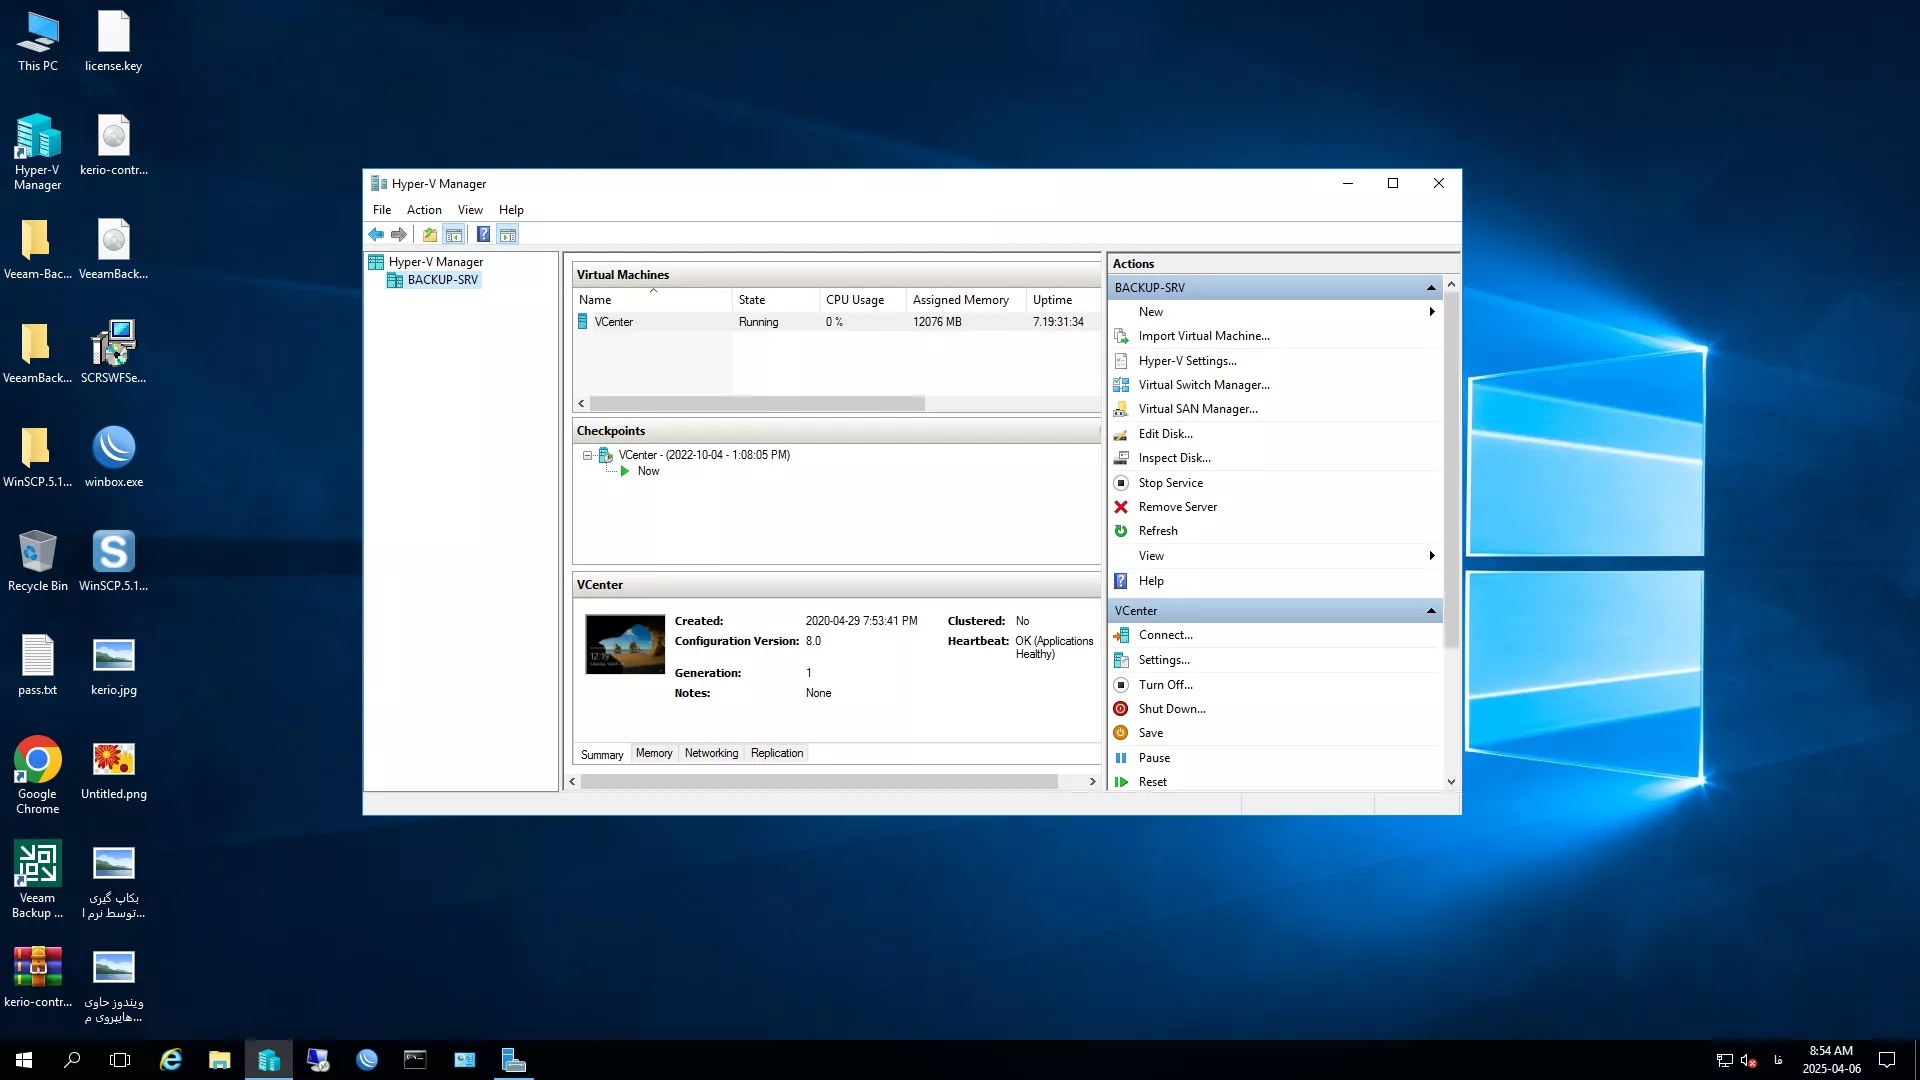Click the Show/Hide Action Pane toolbar icon
This screenshot has height=1080, width=1920.
[508, 234]
